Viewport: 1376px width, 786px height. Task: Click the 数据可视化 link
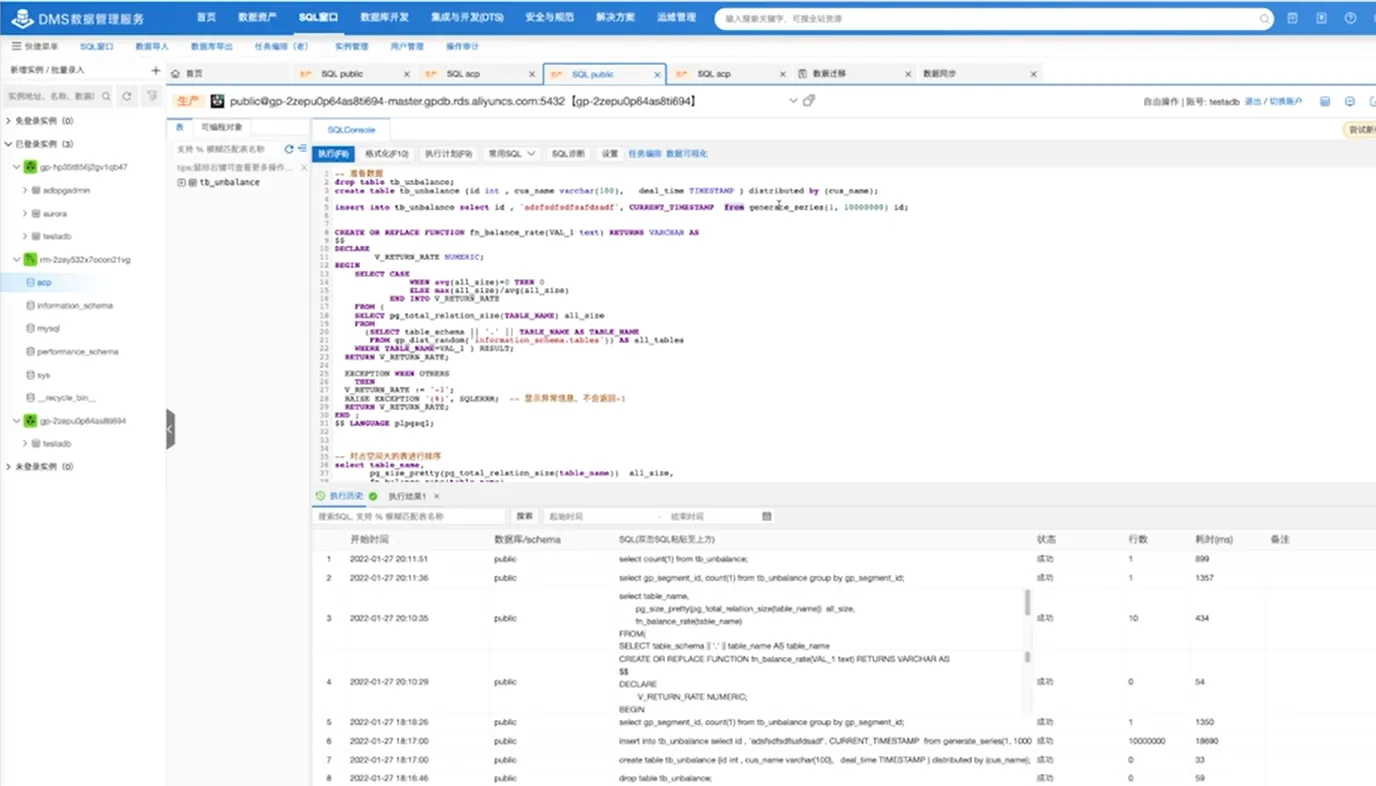[x=687, y=154]
